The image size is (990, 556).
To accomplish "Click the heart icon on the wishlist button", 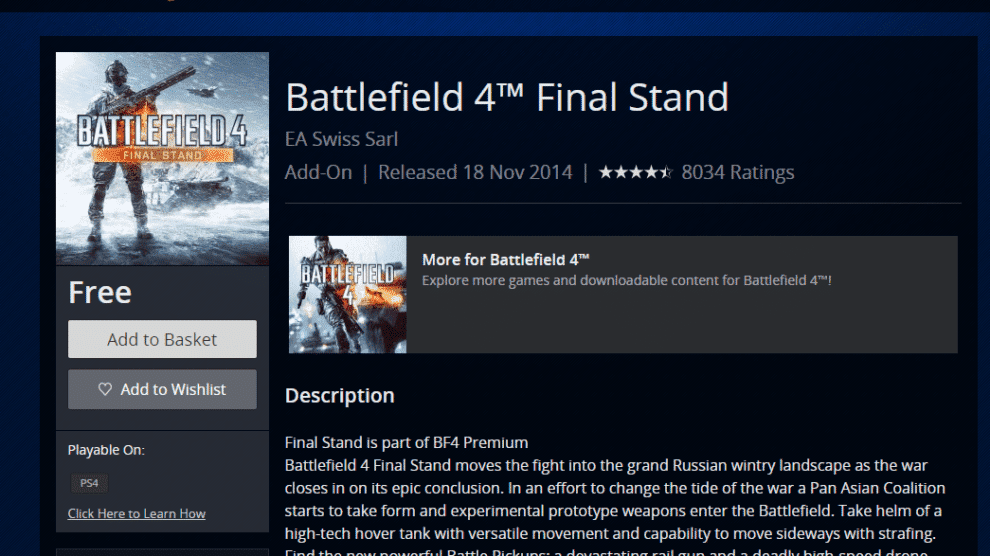I will click(x=105, y=390).
